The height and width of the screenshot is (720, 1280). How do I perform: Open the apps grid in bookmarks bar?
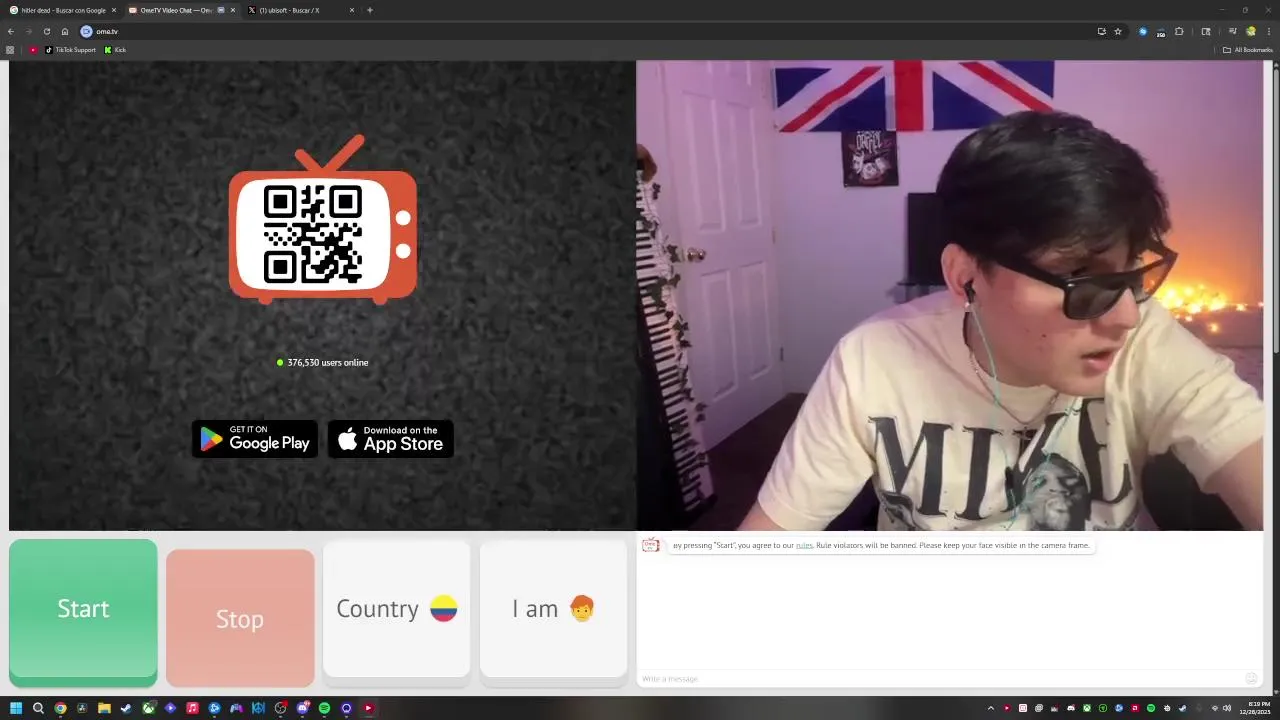[x=10, y=50]
